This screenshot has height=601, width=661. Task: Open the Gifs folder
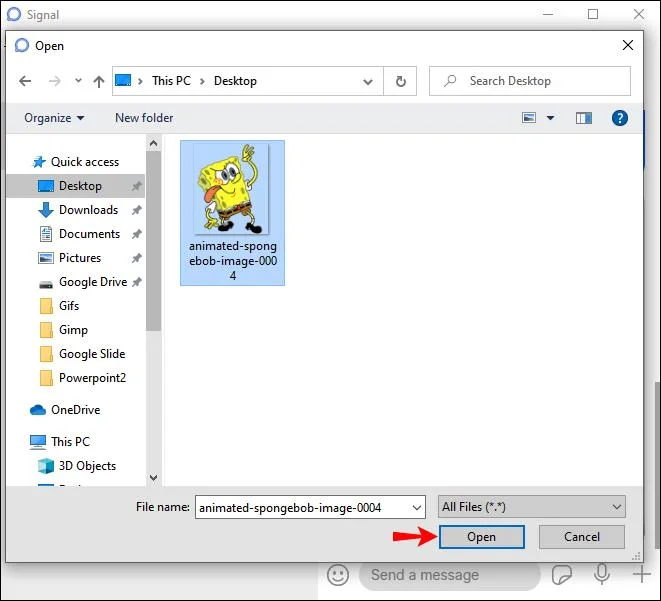[x=59, y=306]
